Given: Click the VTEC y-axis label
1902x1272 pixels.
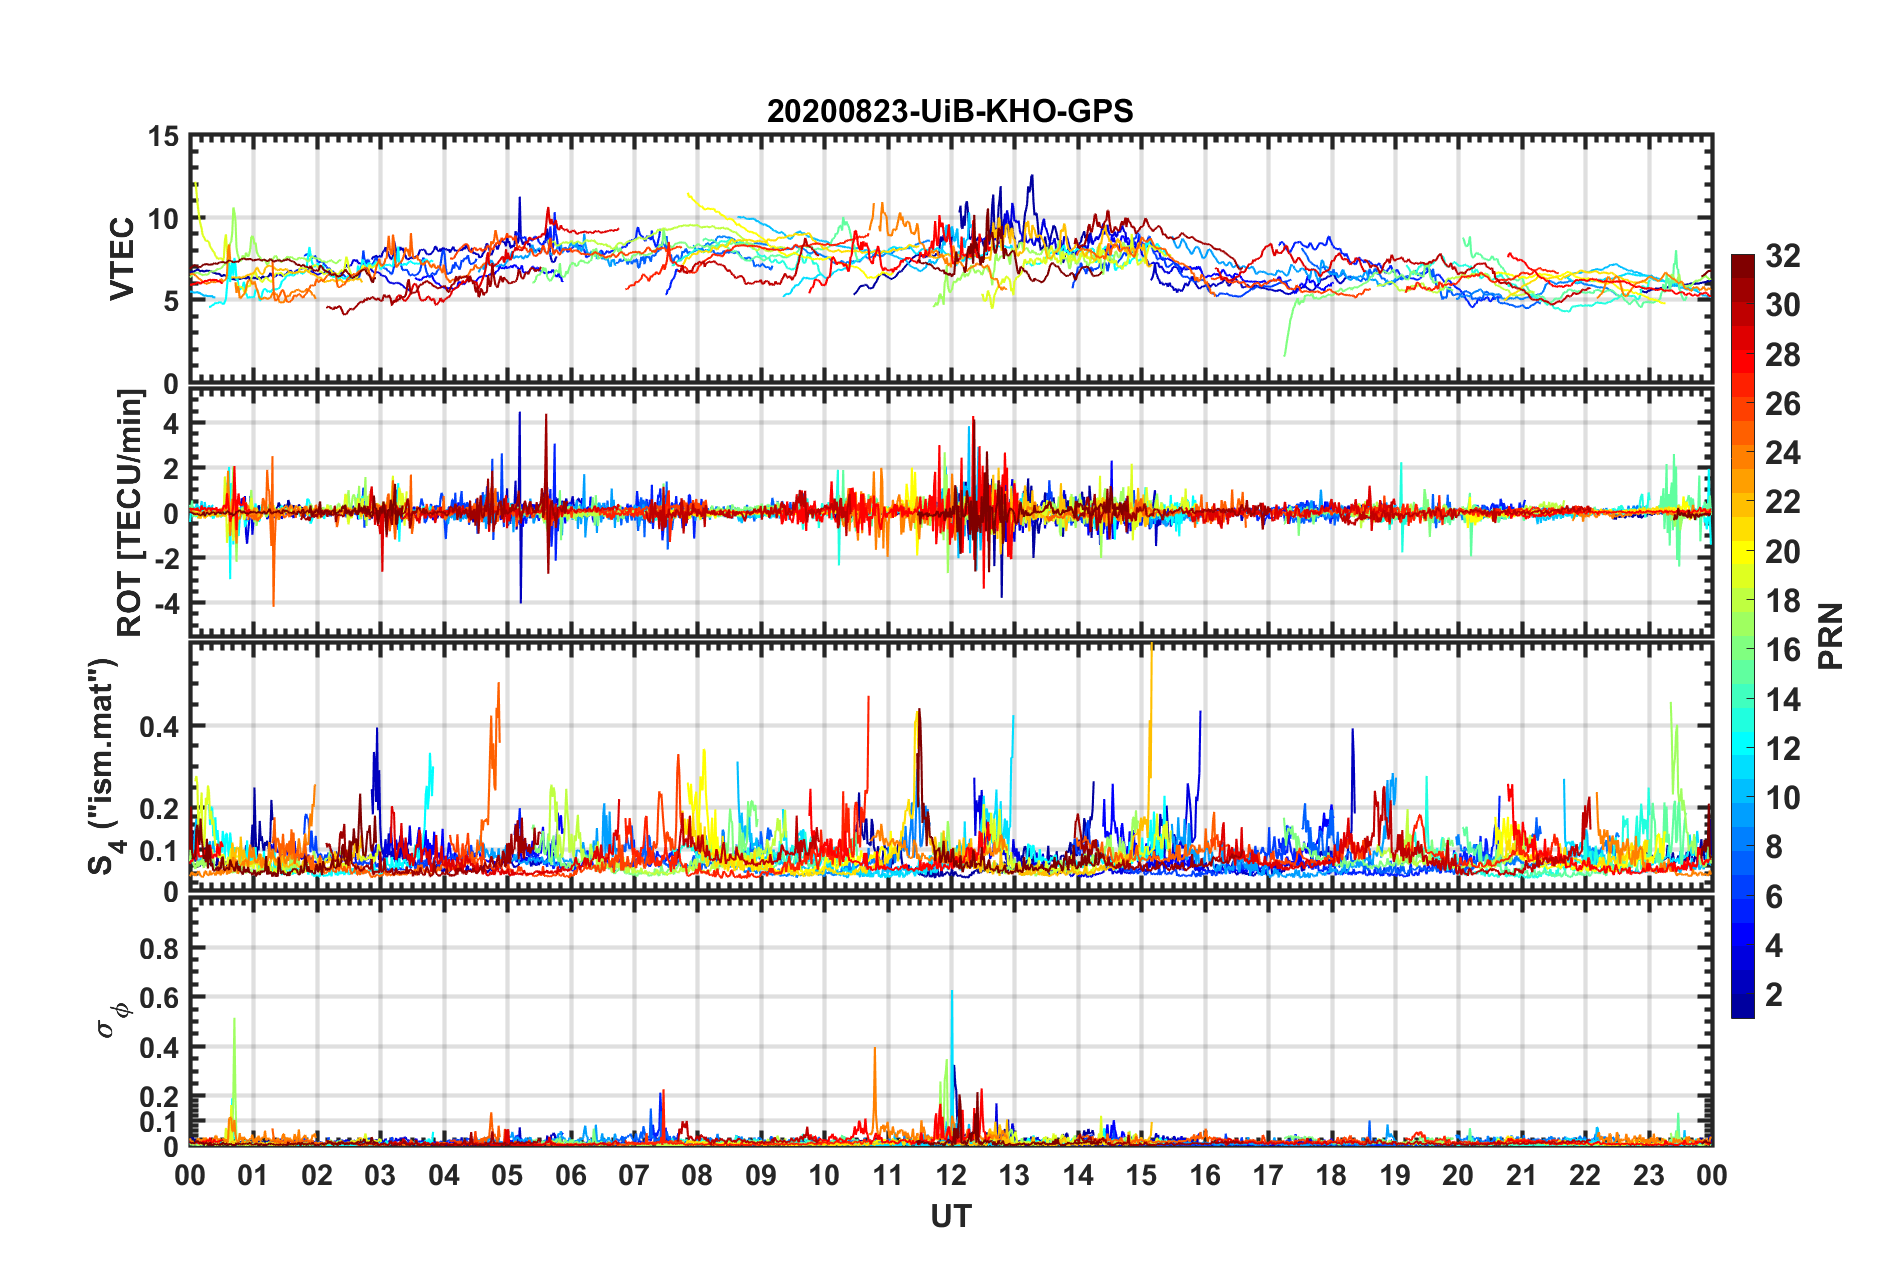Looking at the screenshot, I should 121,258.
